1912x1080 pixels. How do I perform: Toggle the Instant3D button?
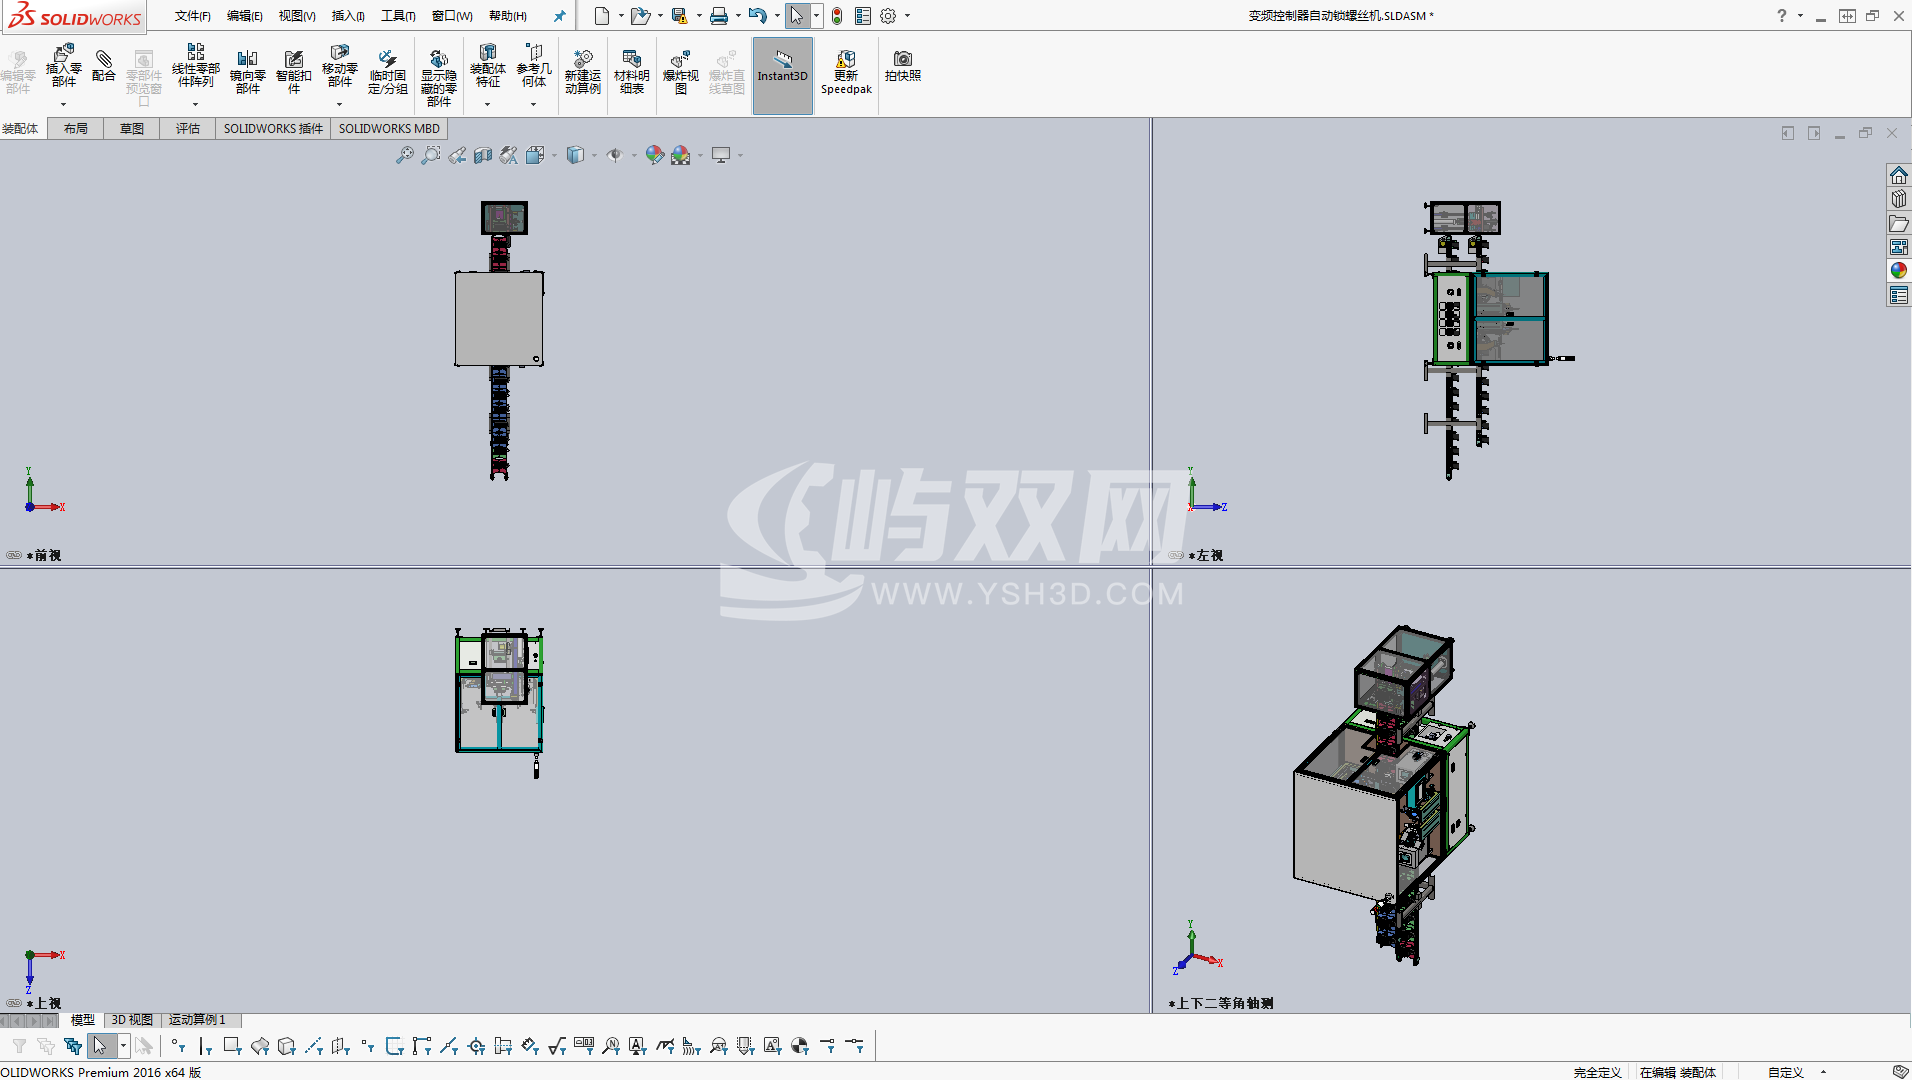coord(783,76)
